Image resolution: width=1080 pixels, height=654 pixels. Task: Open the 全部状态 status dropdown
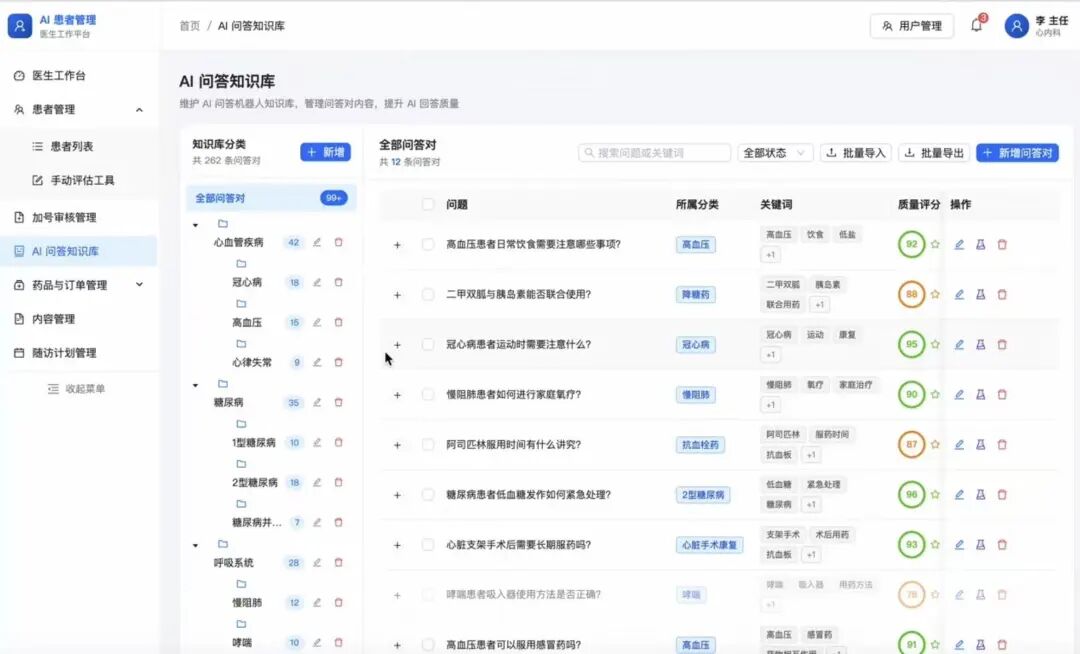click(775, 153)
